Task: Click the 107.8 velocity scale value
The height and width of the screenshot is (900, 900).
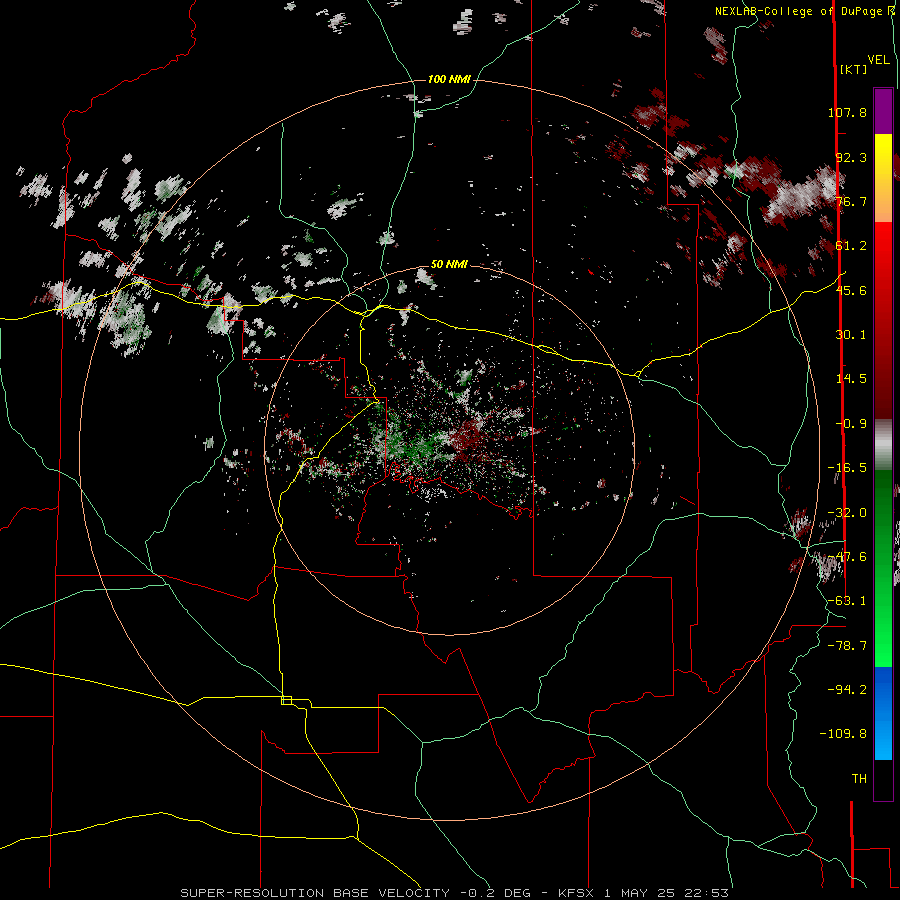Action: click(x=847, y=112)
